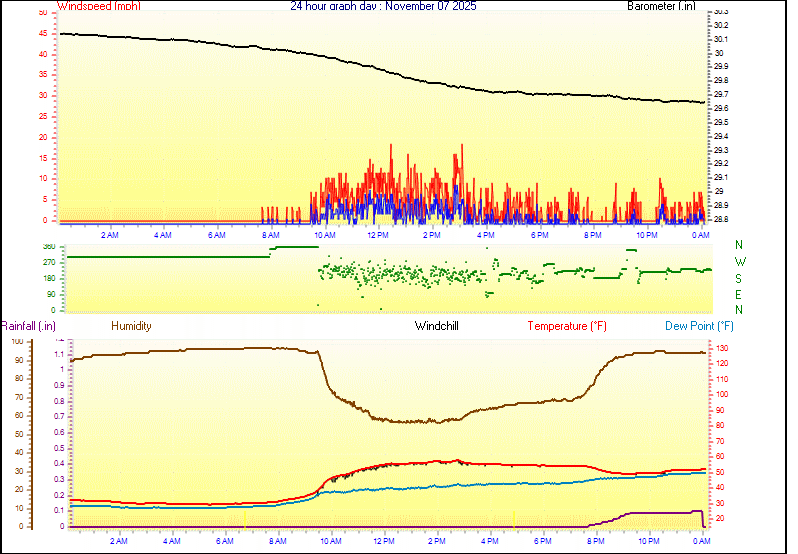Click the 29.6 value on the barometer scale

(x=720, y=108)
